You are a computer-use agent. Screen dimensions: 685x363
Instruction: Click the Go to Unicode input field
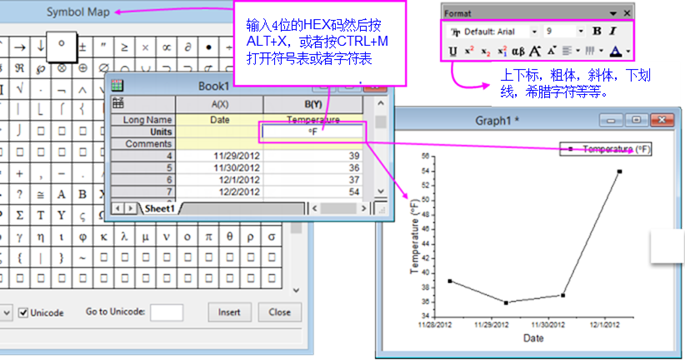click(x=166, y=313)
